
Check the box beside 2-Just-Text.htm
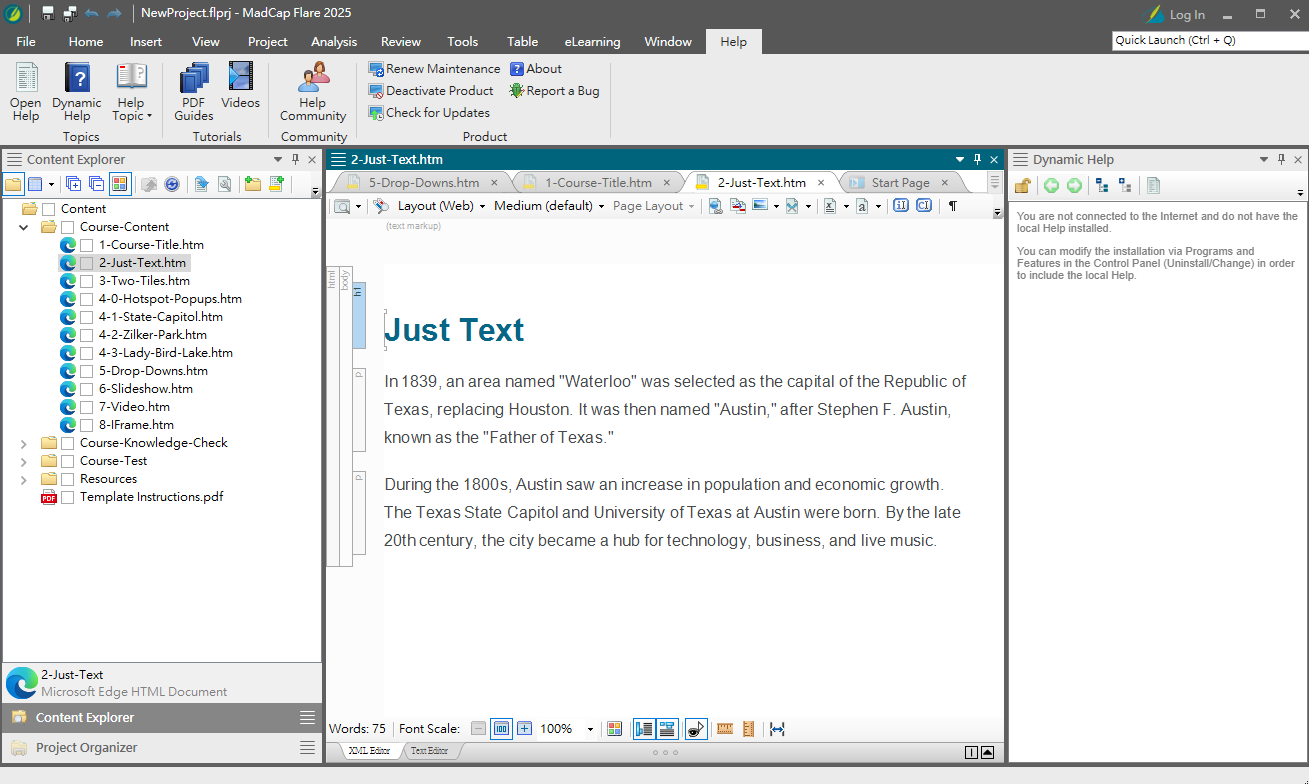87,263
